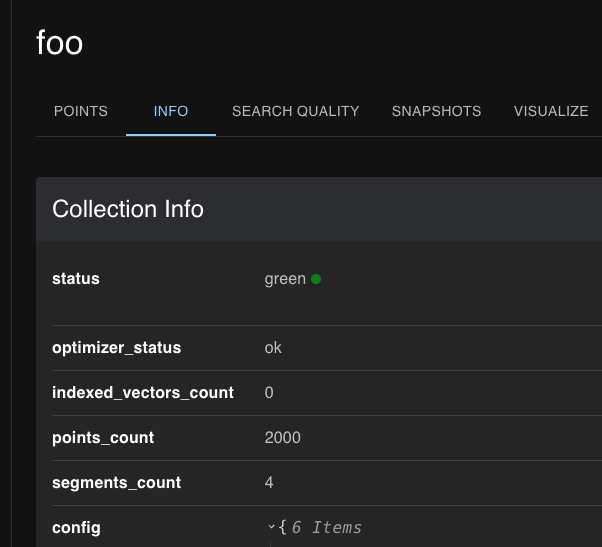Click the 'foo' collection title
The width and height of the screenshot is (602, 547).
(60, 43)
